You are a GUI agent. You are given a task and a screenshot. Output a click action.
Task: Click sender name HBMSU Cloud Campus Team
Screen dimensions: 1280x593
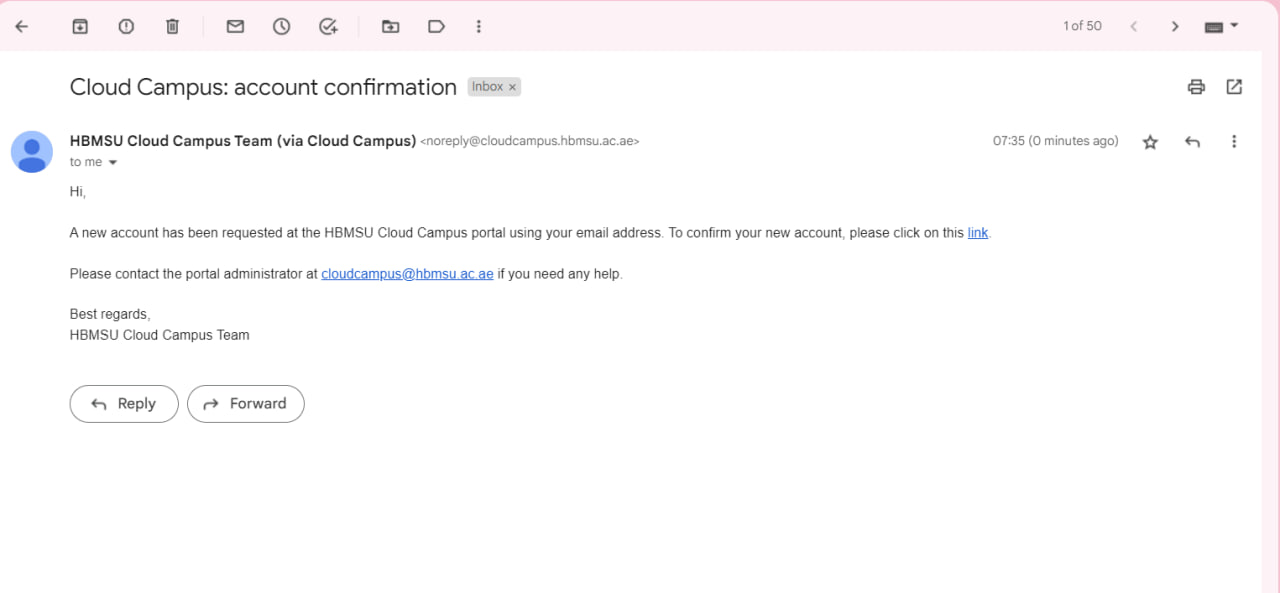pos(243,141)
